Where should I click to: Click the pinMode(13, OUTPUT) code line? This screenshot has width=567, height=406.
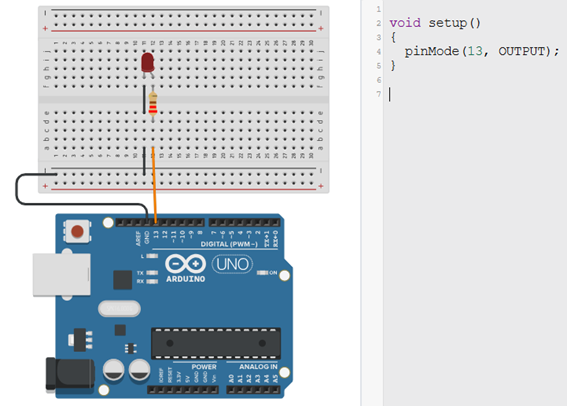pos(482,51)
